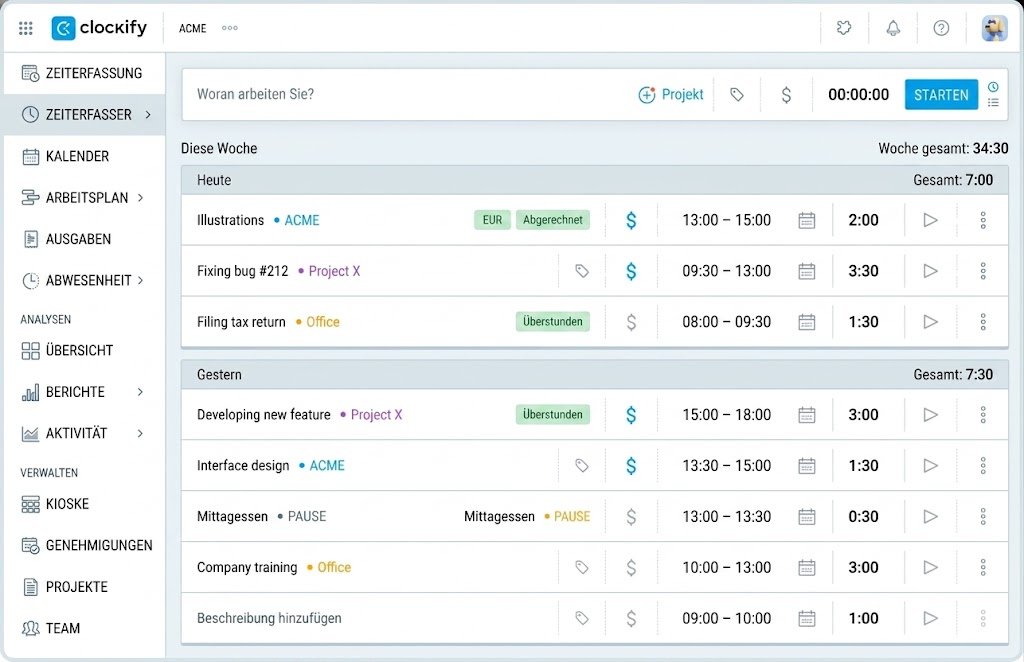
Task: Go to Zeiterfassung in the sidebar
Action: pos(84,73)
